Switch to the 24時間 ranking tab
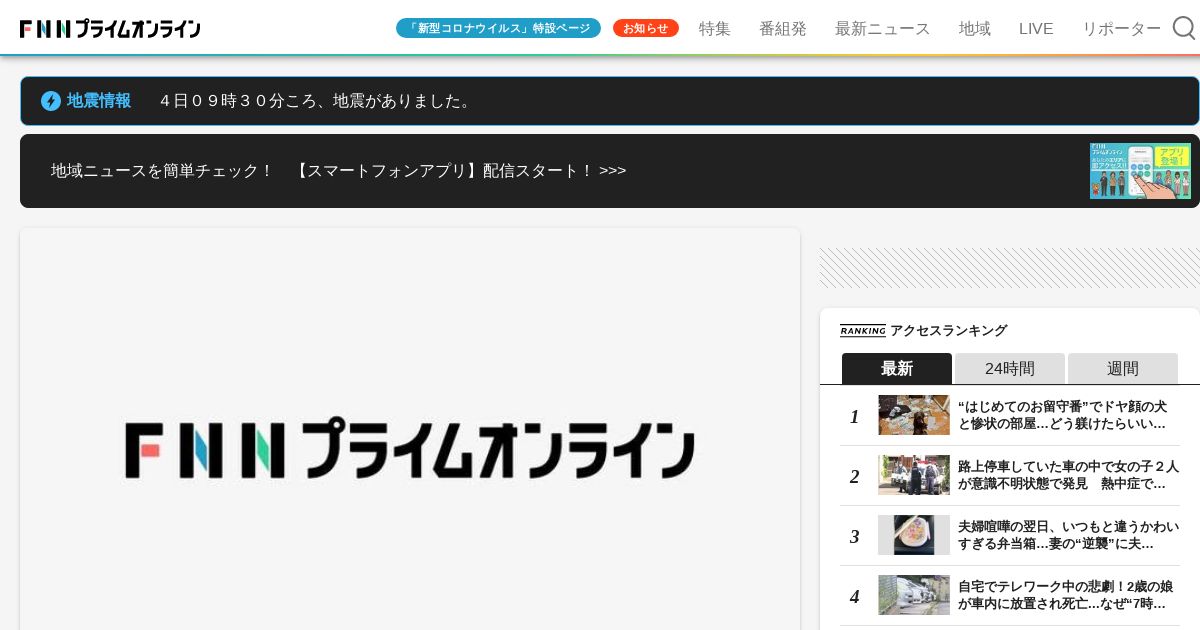 tap(1010, 368)
